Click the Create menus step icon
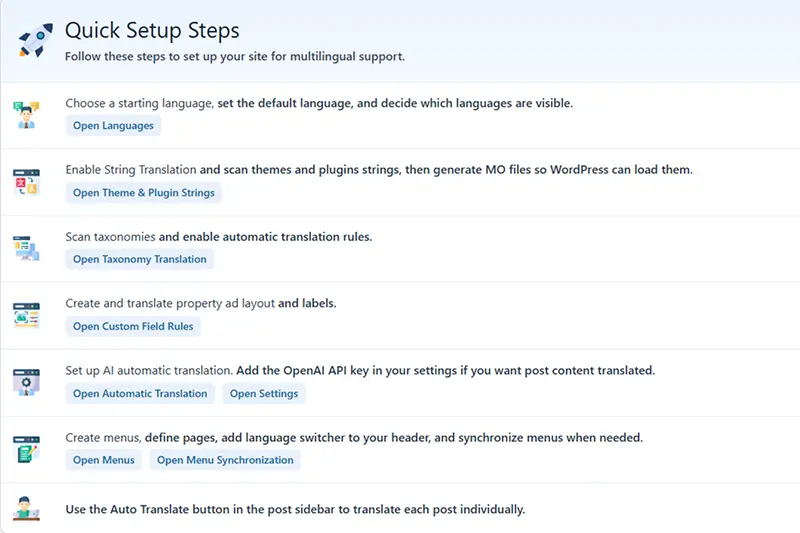Viewport: 800px width, 533px height. pos(26,449)
